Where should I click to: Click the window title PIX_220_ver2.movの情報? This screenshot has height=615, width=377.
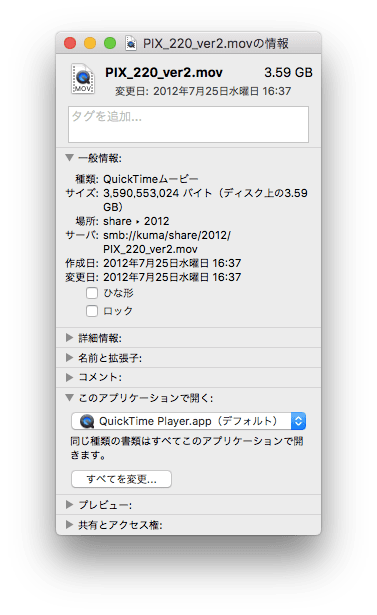click(x=216, y=43)
